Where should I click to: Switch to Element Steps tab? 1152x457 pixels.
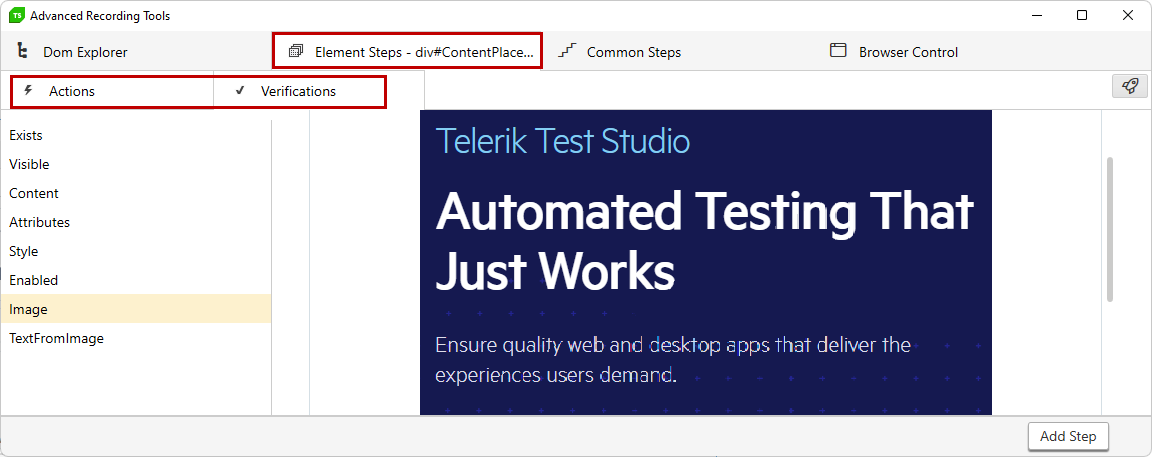[408, 51]
